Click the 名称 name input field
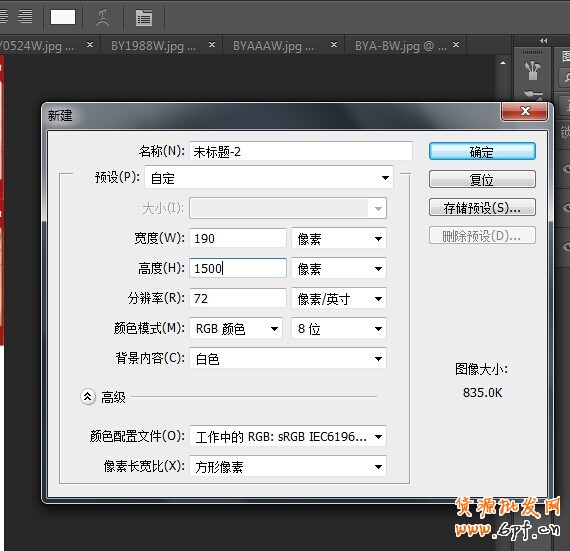Image resolution: width=570 pixels, height=551 pixels. coord(301,151)
